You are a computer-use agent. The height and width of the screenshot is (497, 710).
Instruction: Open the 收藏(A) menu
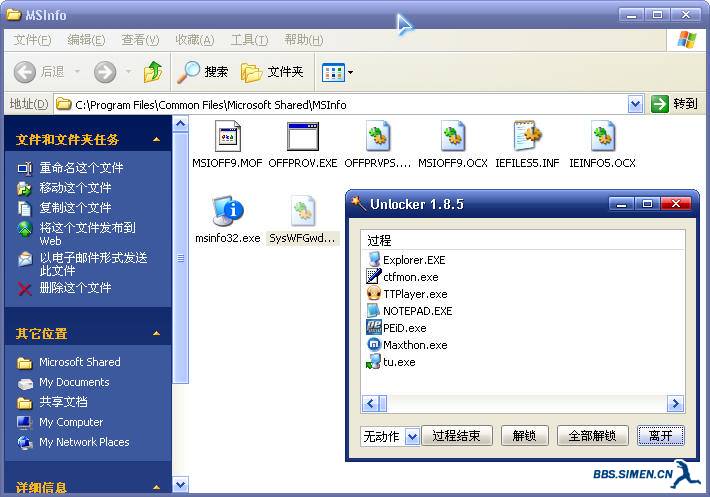pos(195,40)
